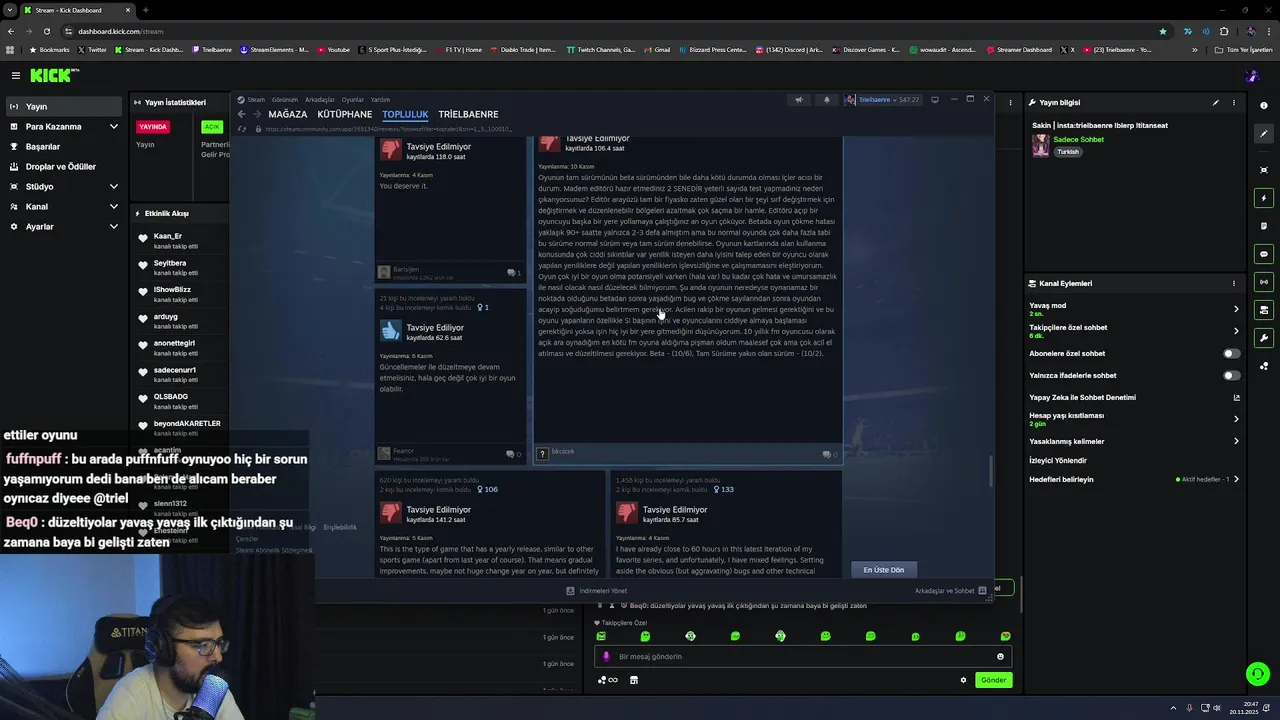1280x720 pixels.
Task: Open the Gmail bookmark
Action: tap(657, 50)
